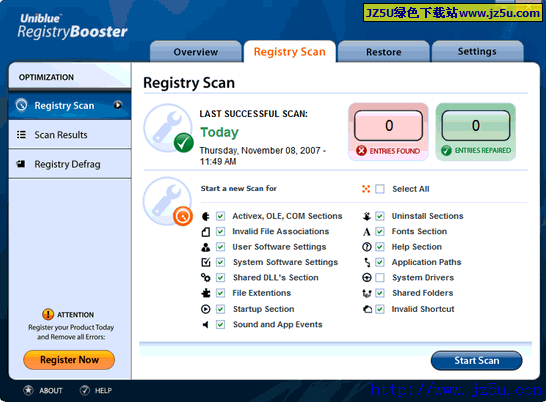Toggle the Startup Section checkbox
The height and width of the screenshot is (402, 546).
point(220,309)
